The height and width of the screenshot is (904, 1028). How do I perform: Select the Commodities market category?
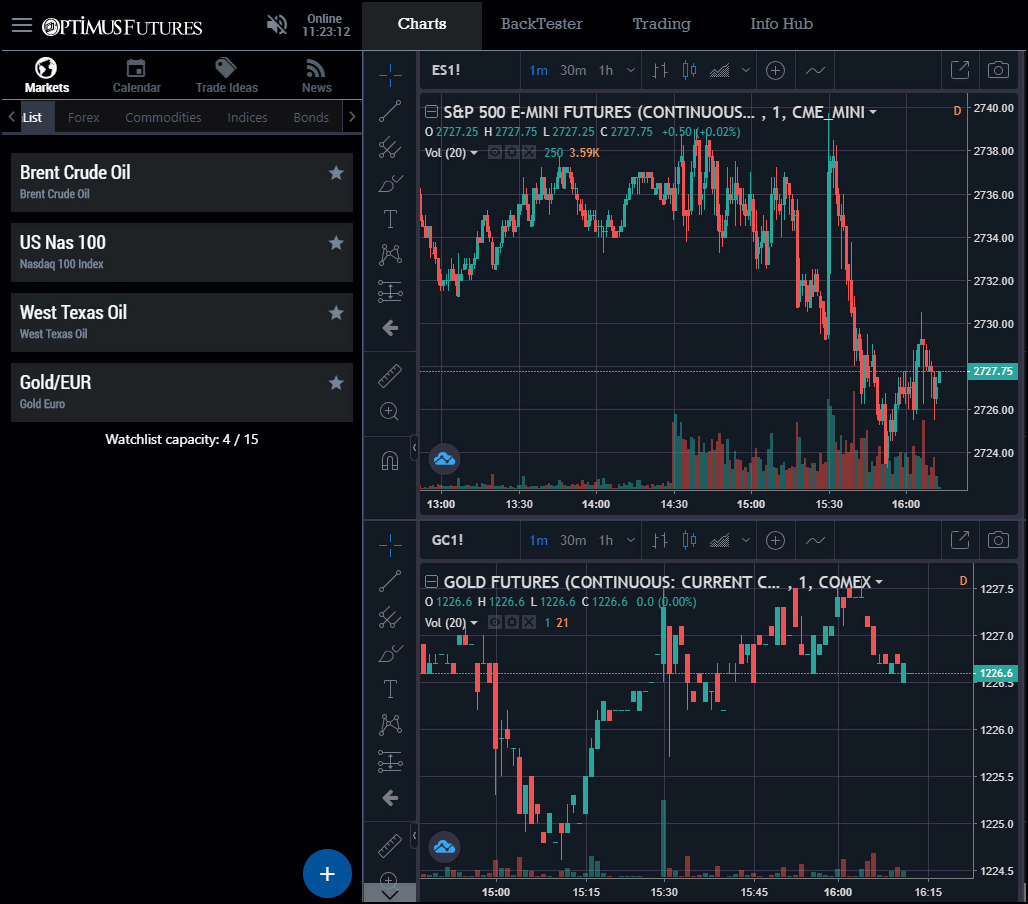(x=163, y=117)
